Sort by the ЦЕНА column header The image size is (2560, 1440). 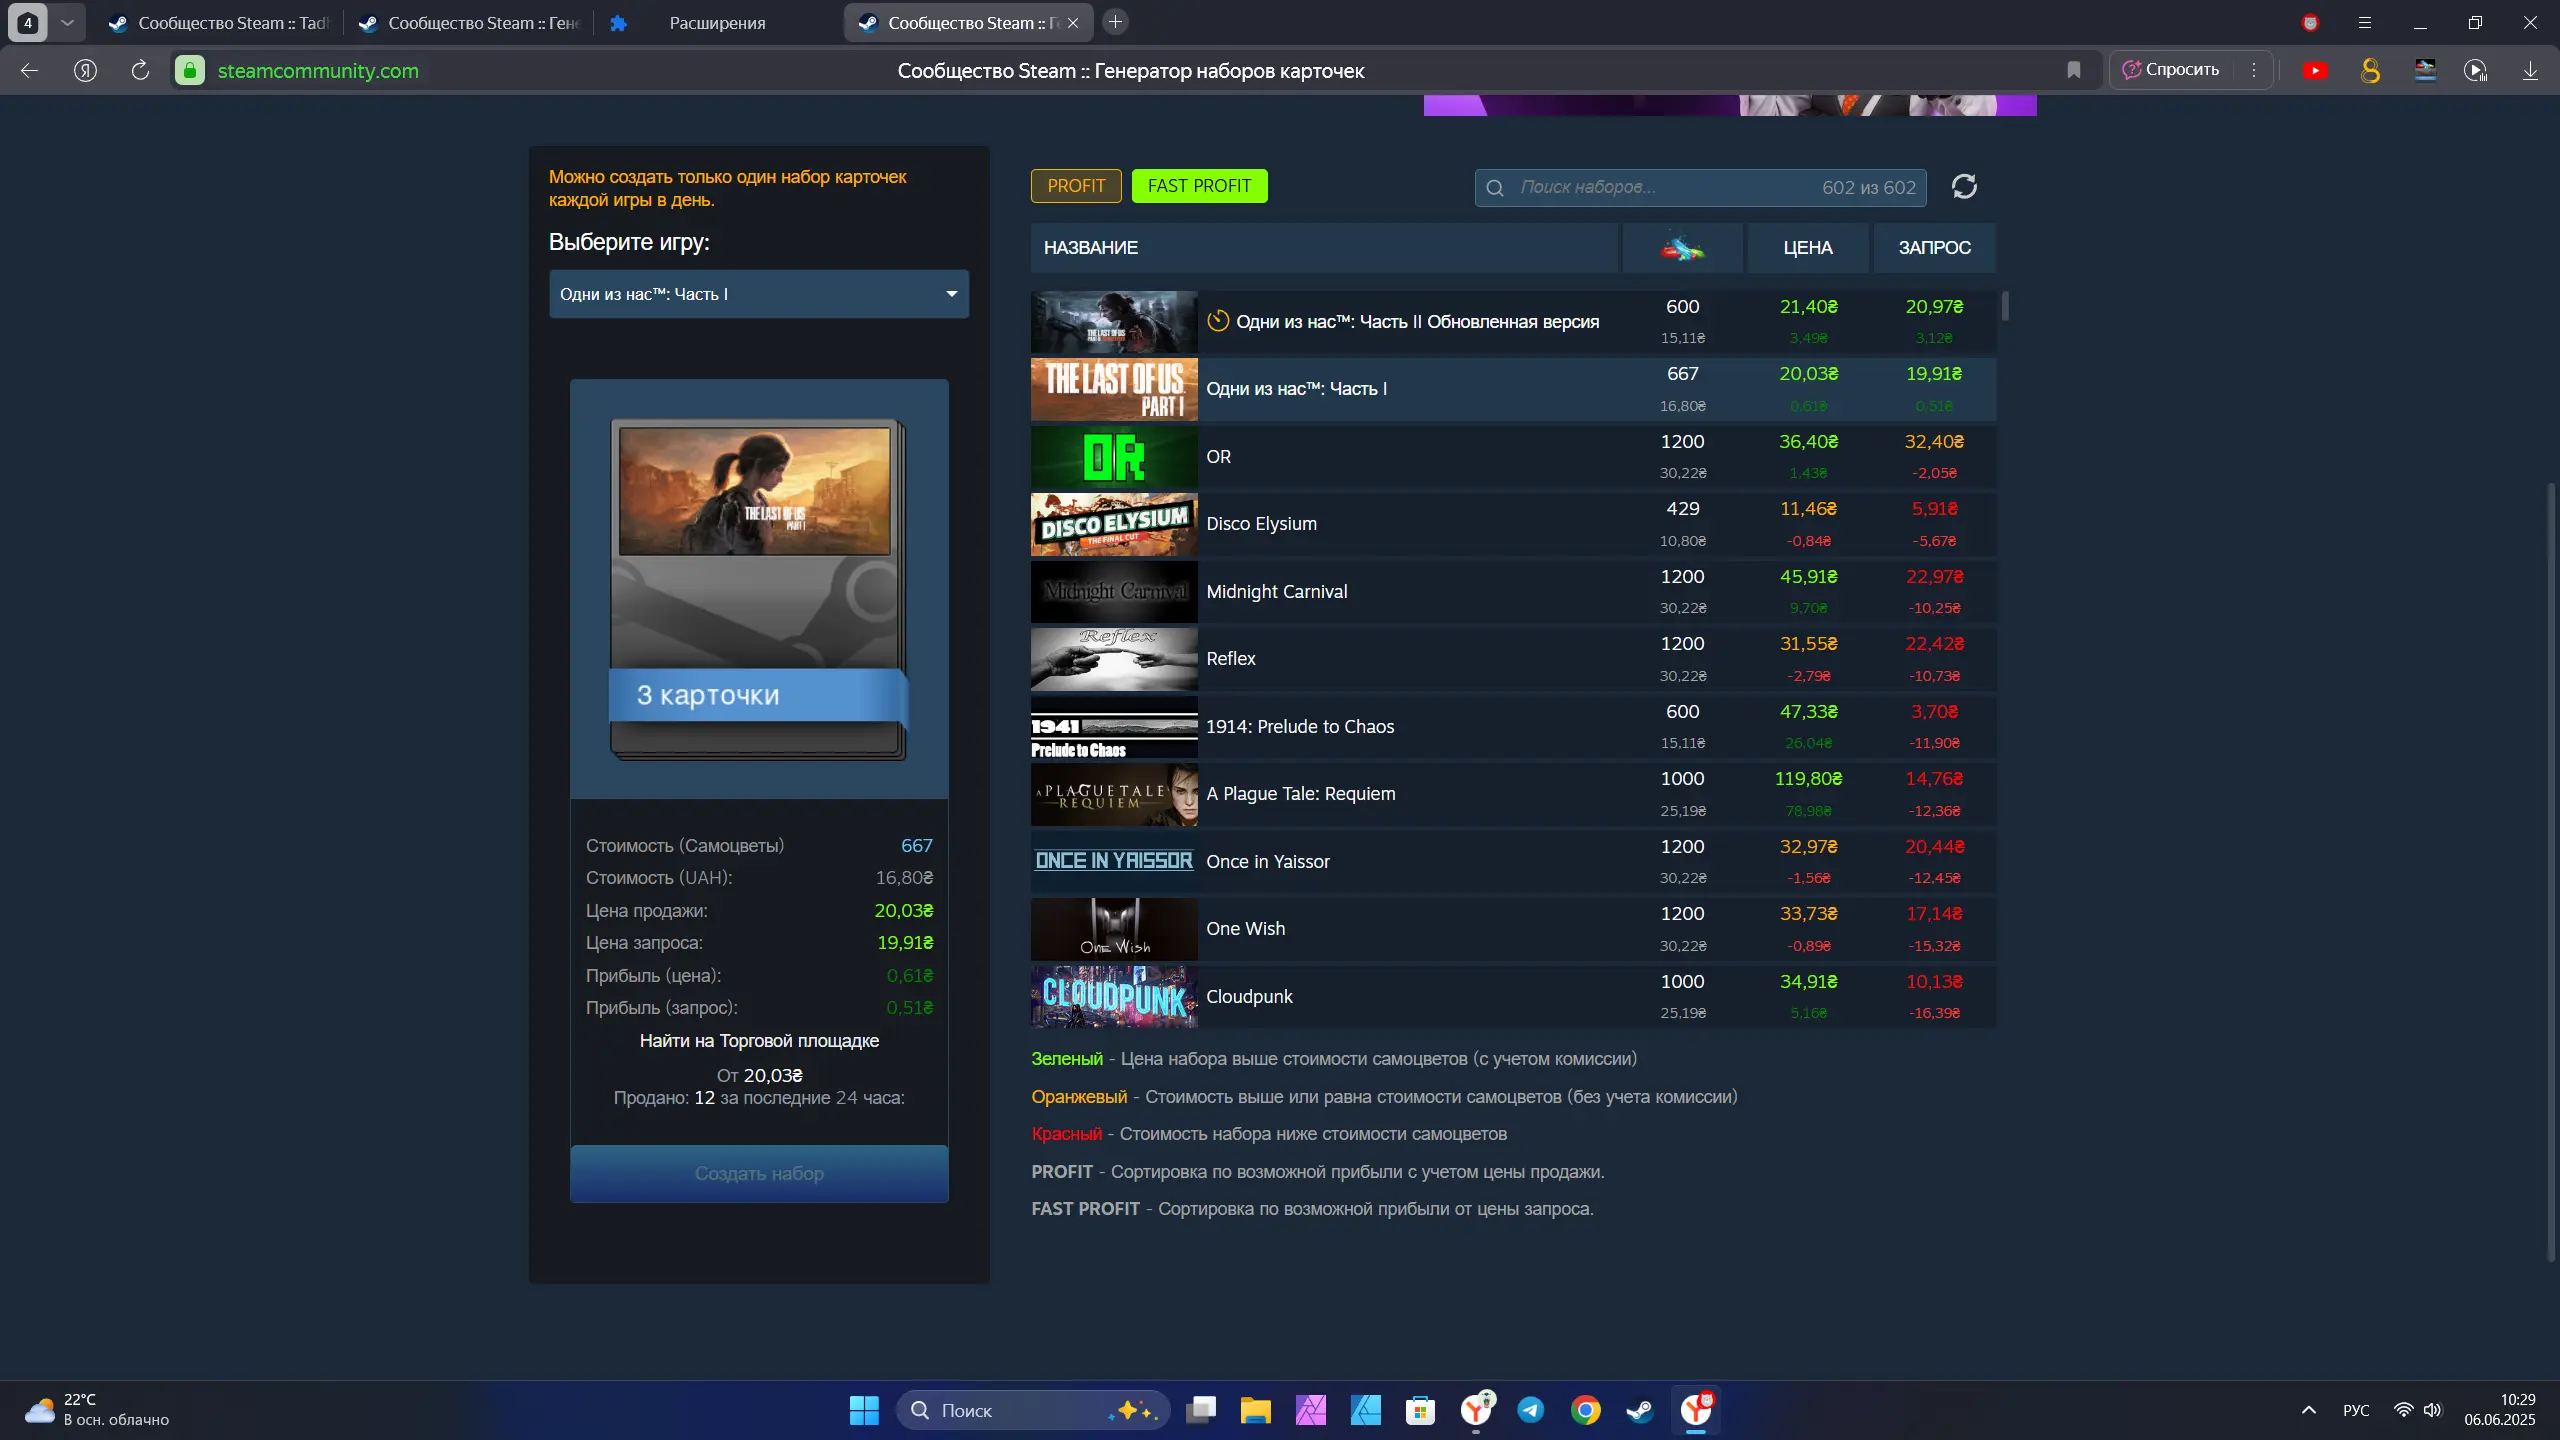tap(1808, 248)
